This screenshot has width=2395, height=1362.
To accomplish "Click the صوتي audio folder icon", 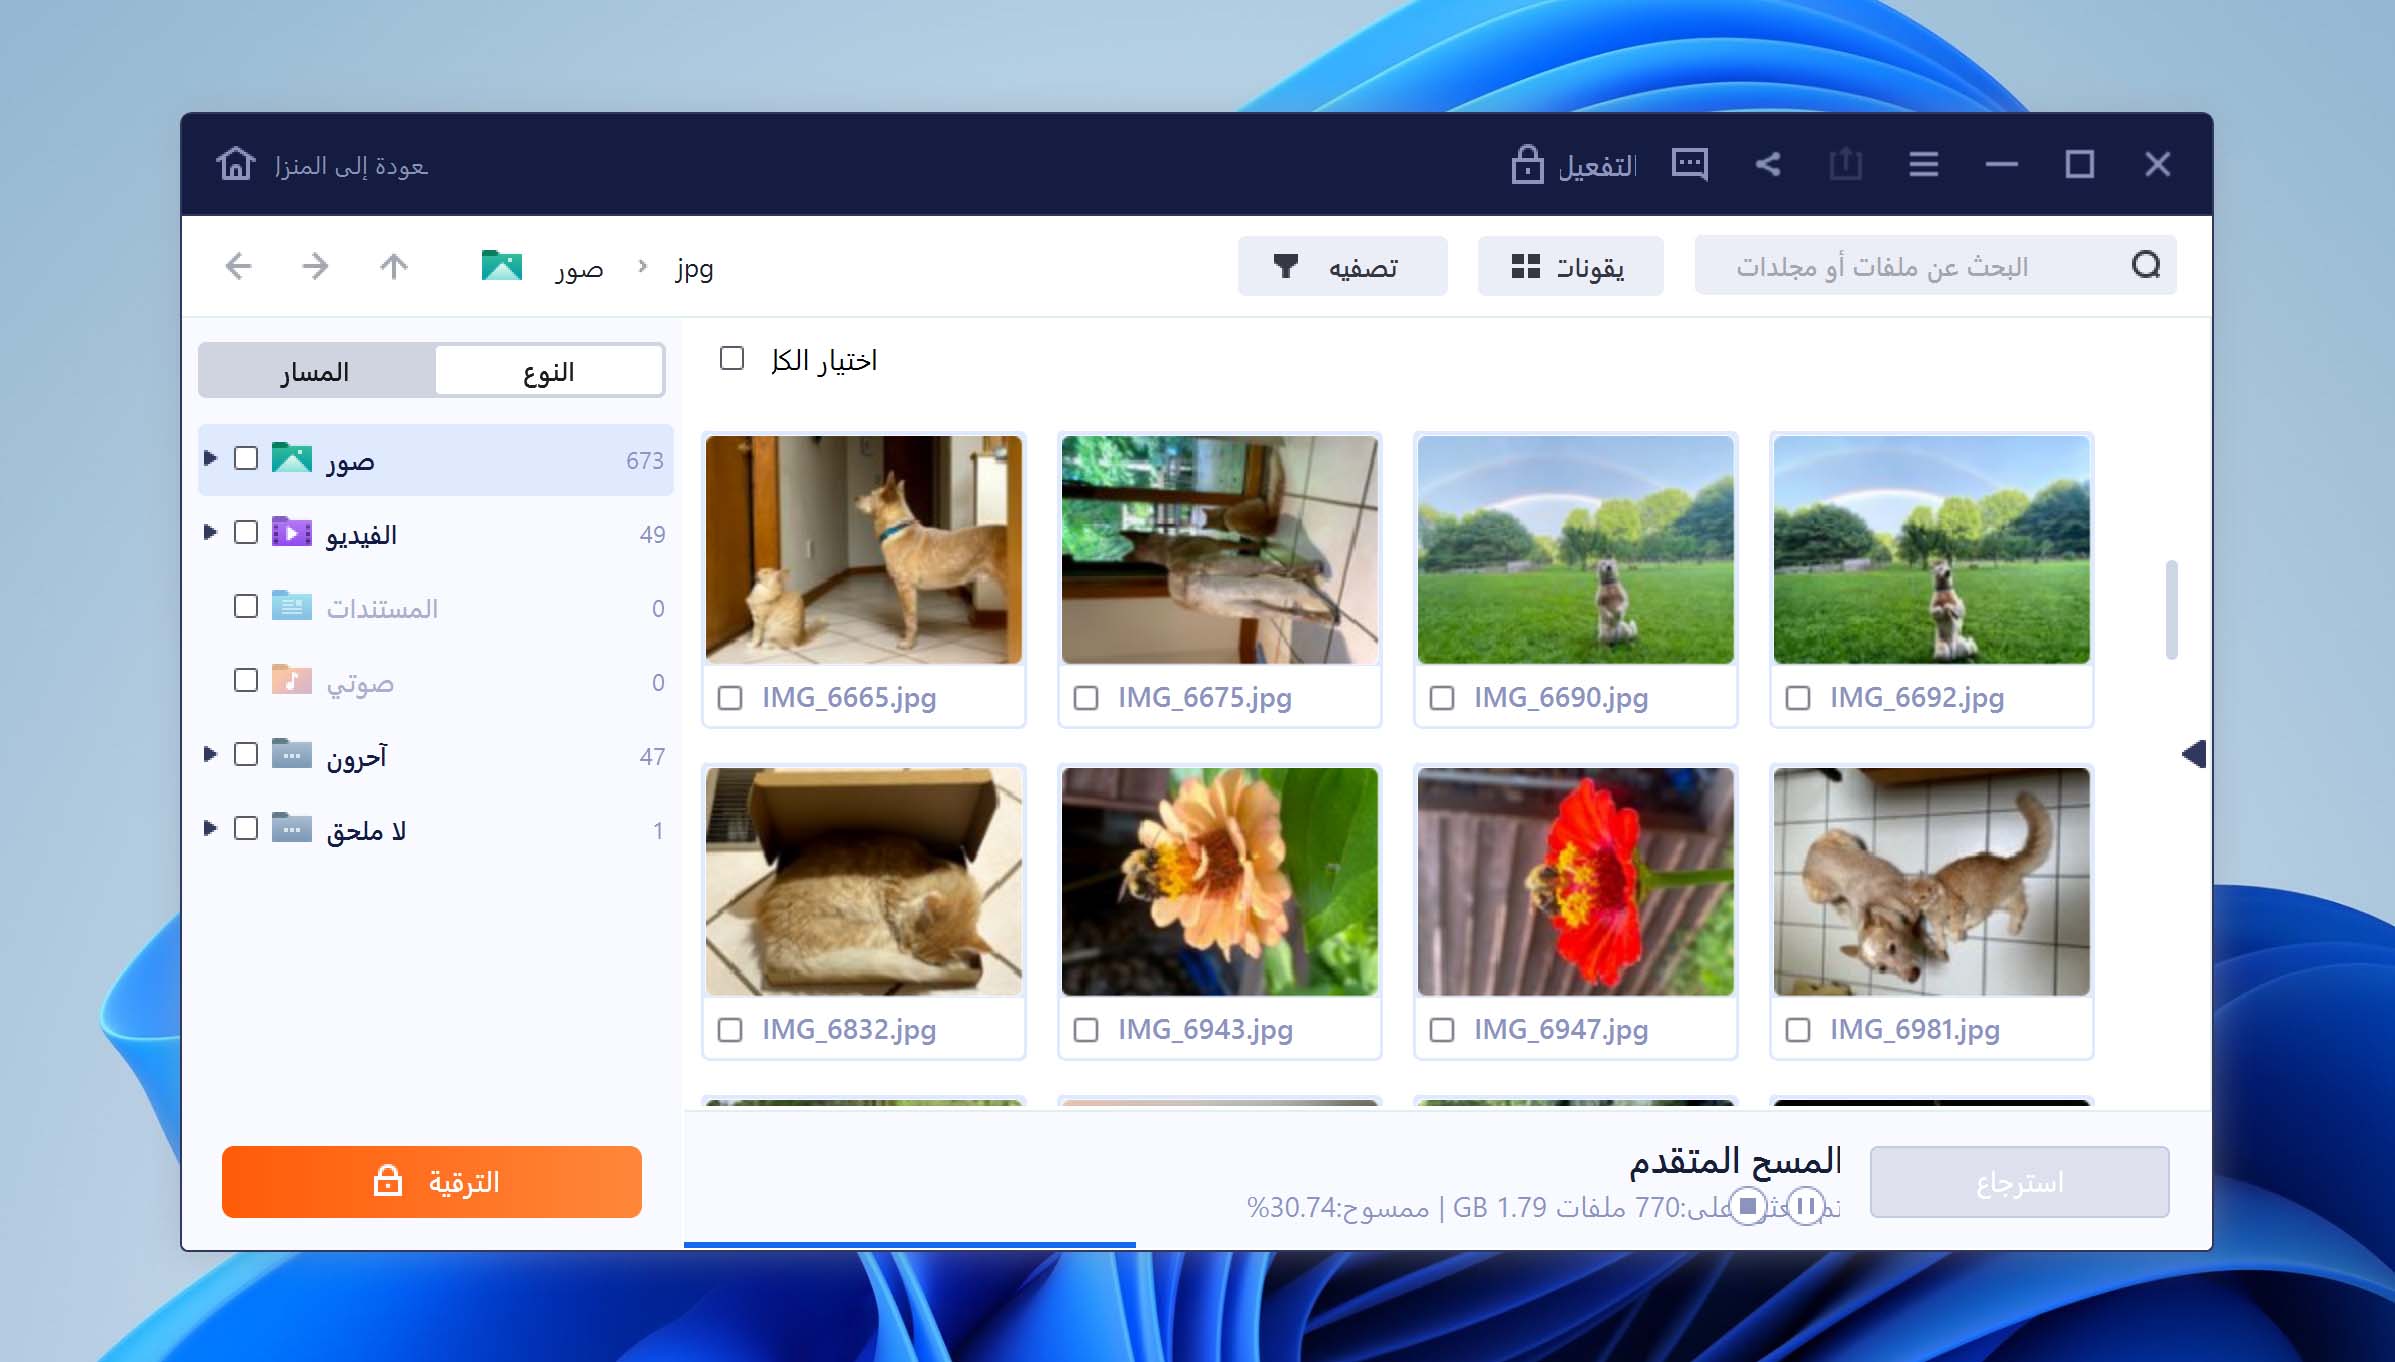I will (x=292, y=680).
